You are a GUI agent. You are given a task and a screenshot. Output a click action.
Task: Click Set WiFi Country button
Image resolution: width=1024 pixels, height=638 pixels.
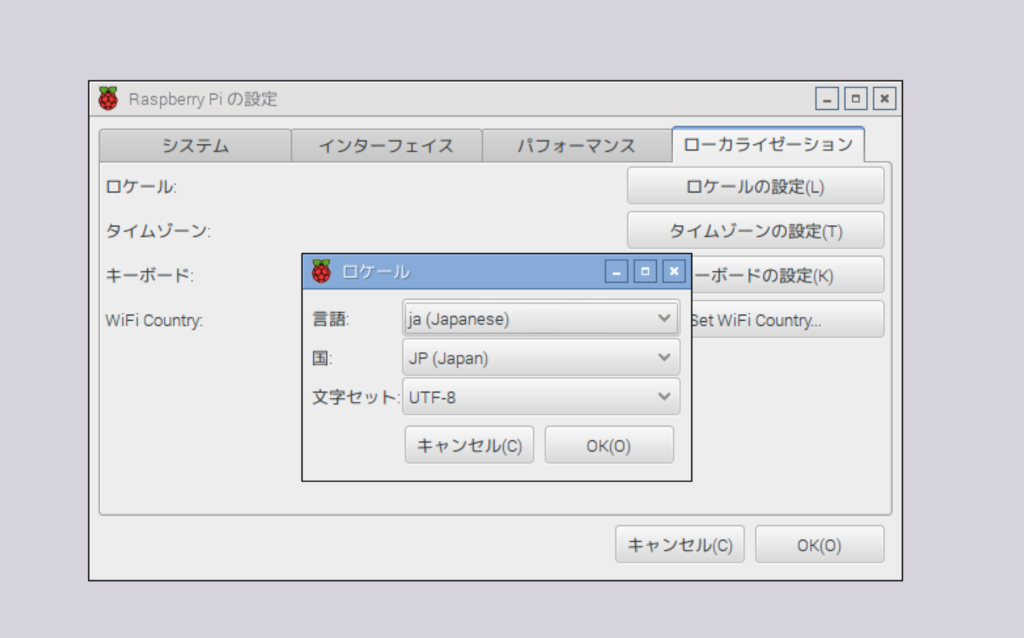(x=788, y=319)
